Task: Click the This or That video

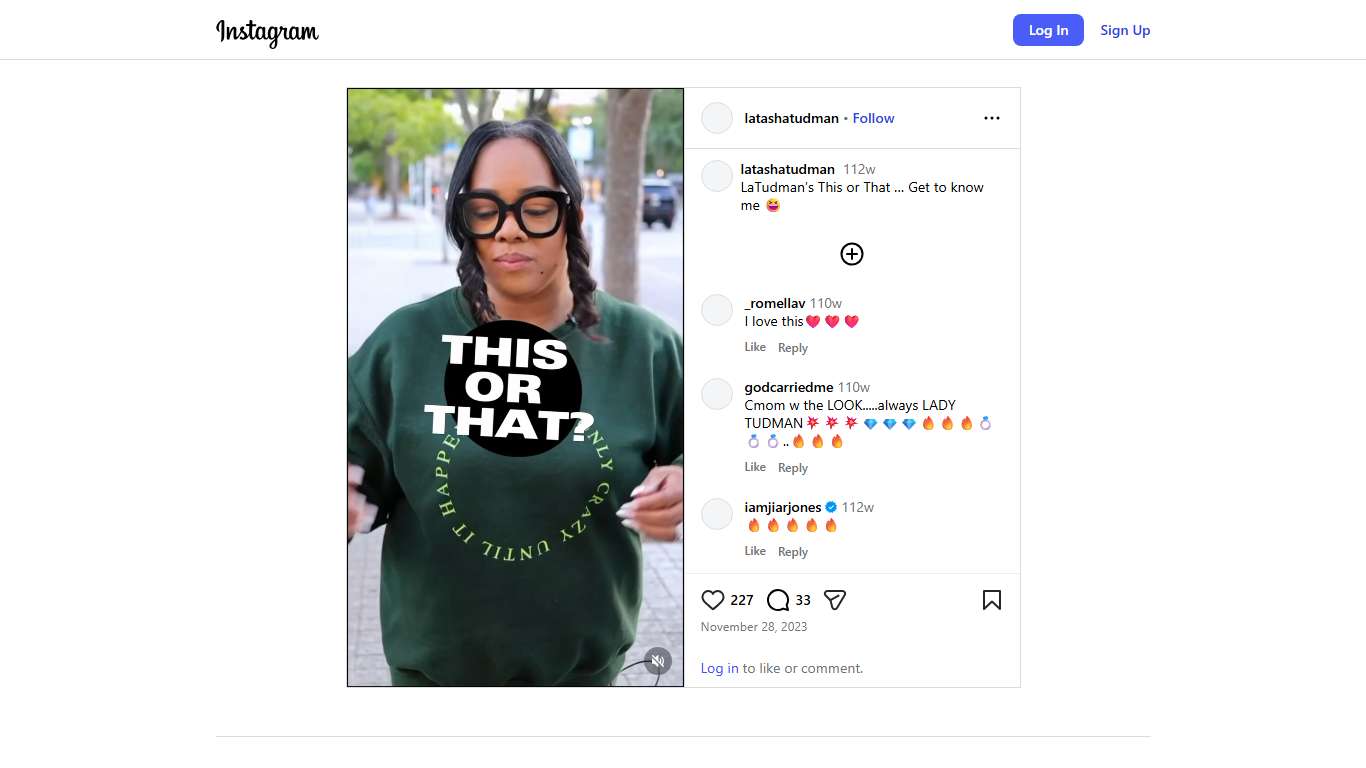Action: (515, 387)
